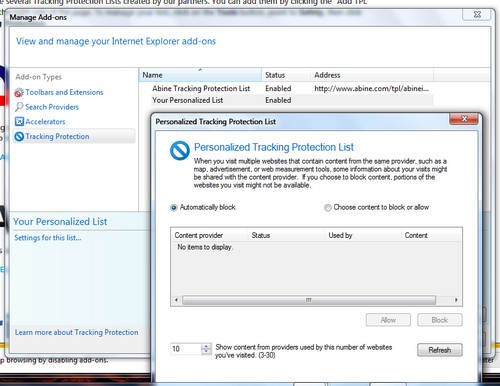Click the Enabled status of Your Personalized List
The height and width of the screenshot is (386, 500).
[x=278, y=100]
